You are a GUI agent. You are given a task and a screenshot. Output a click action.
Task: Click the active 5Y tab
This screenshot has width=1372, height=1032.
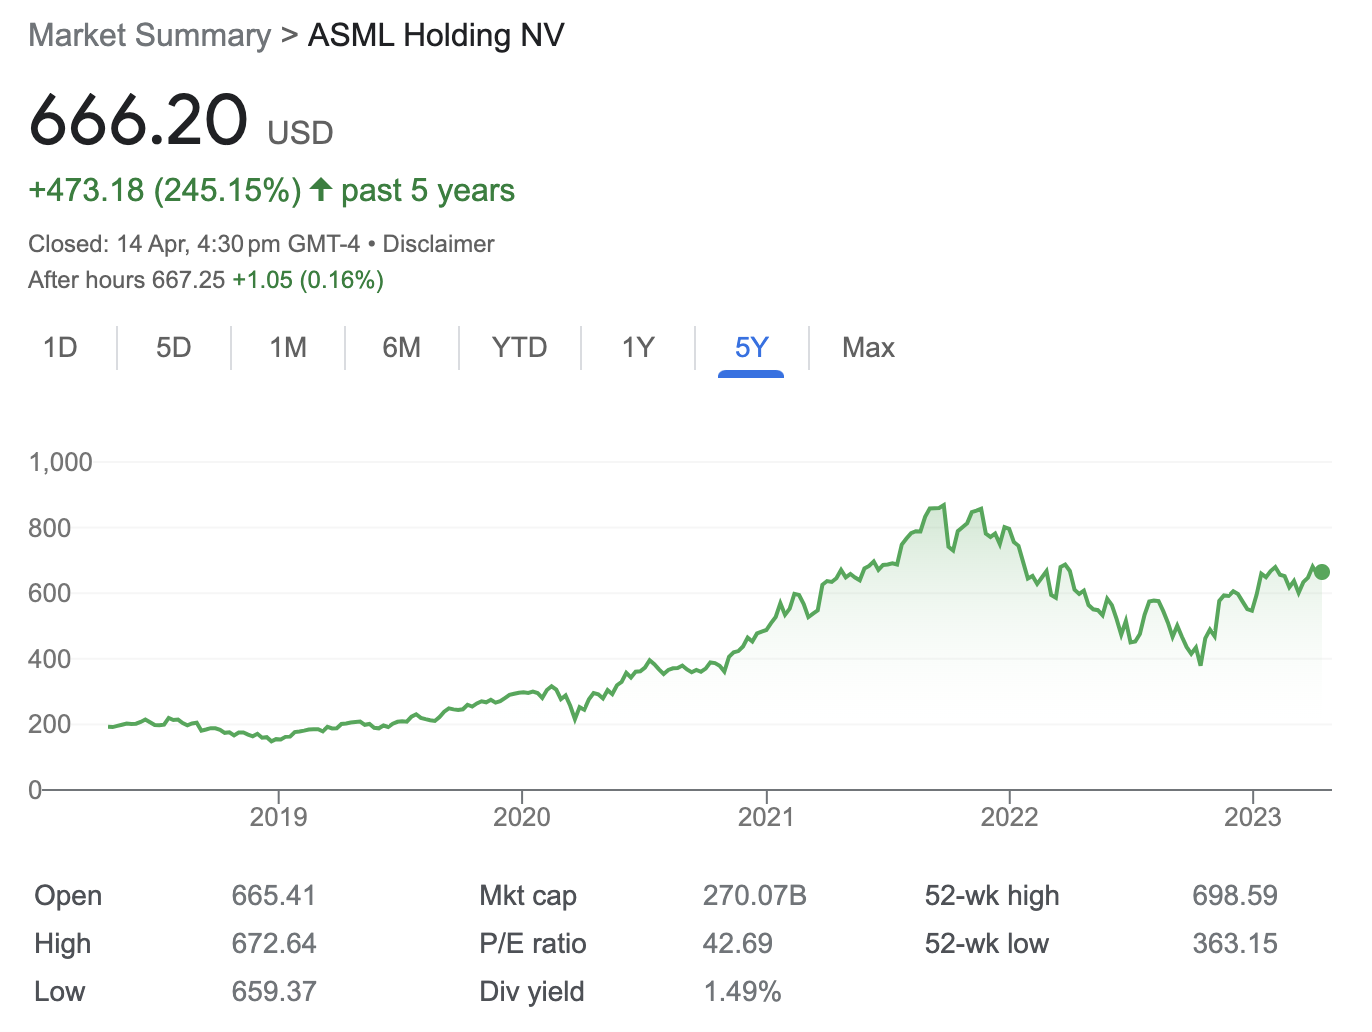[x=751, y=348]
